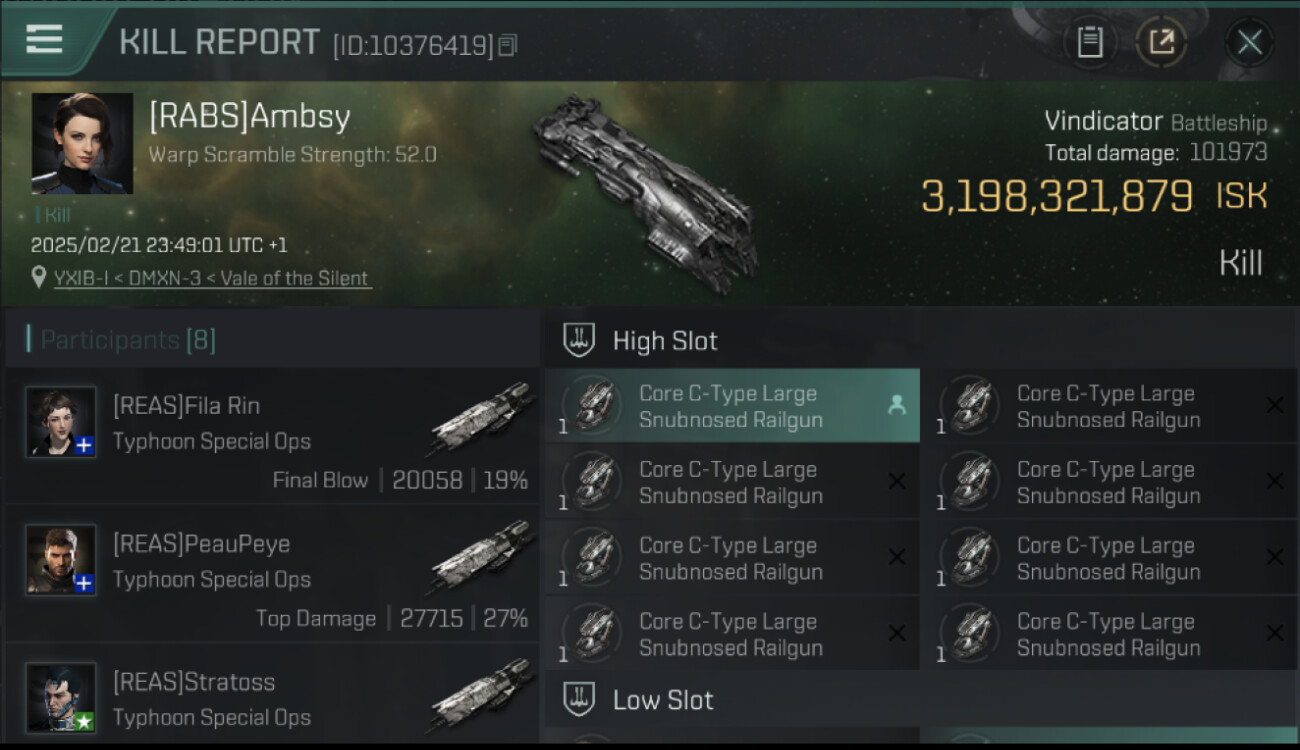This screenshot has height=750, width=1300.
Task: Open the YXIB-I Vale of the Silent location link
Action: click(x=212, y=278)
